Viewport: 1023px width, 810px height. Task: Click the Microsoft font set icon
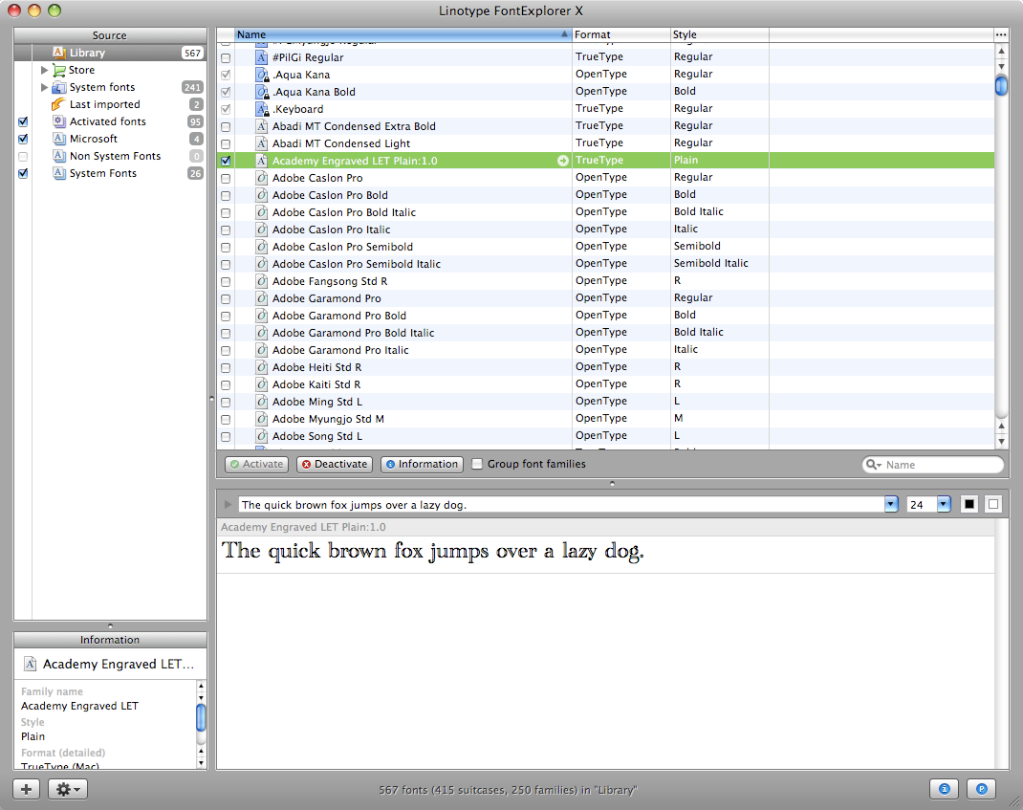tap(59, 138)
